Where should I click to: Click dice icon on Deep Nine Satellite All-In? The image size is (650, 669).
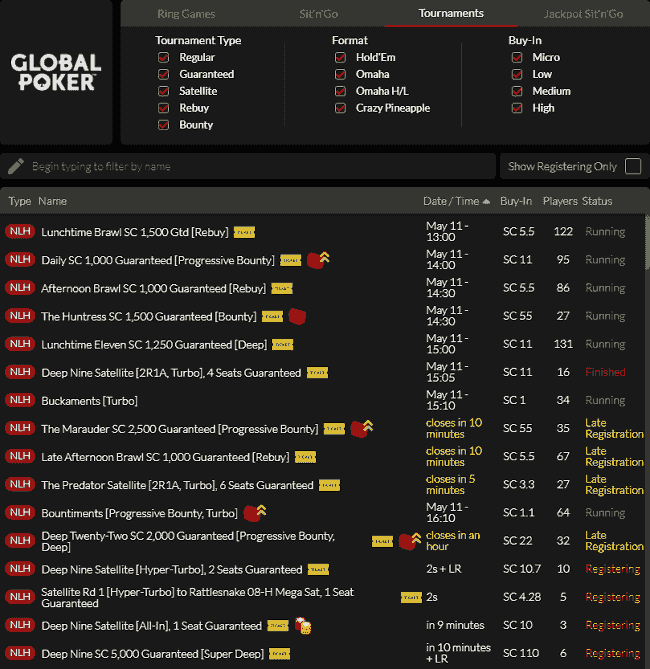click(303, 625)
